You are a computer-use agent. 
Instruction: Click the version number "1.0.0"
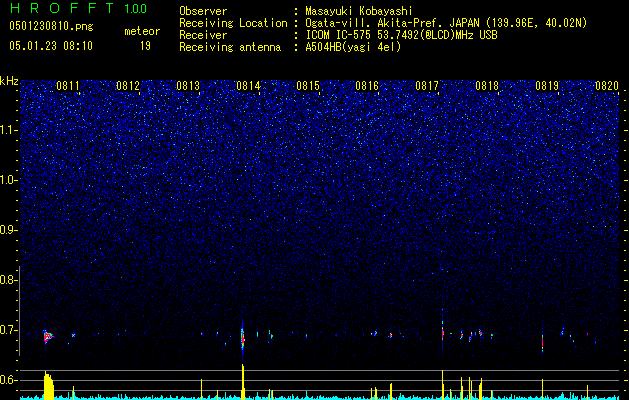click(136, 9)
